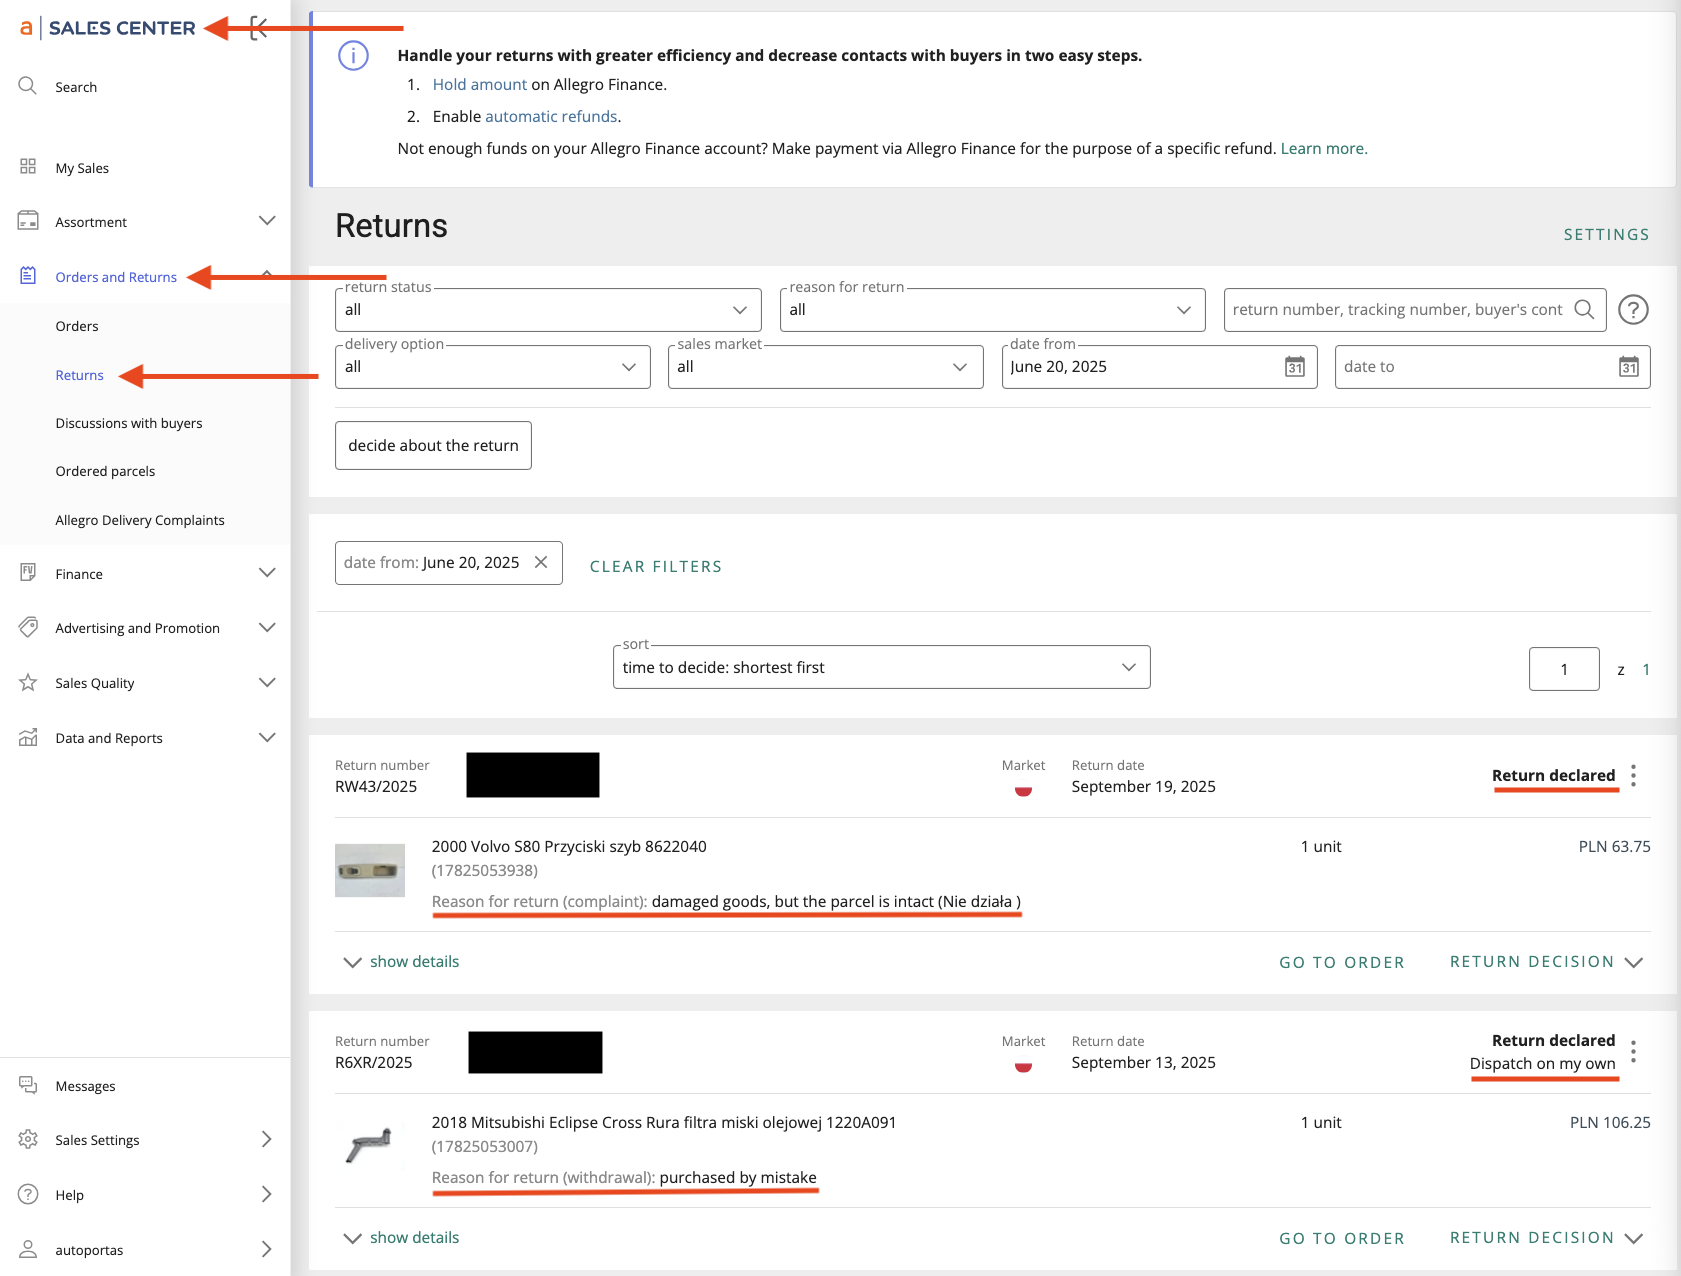The height and width of the screenshot is (1276, 1681).
Task: Open Returns in the sidebar submenu
Action: click(x=80, y=375)
